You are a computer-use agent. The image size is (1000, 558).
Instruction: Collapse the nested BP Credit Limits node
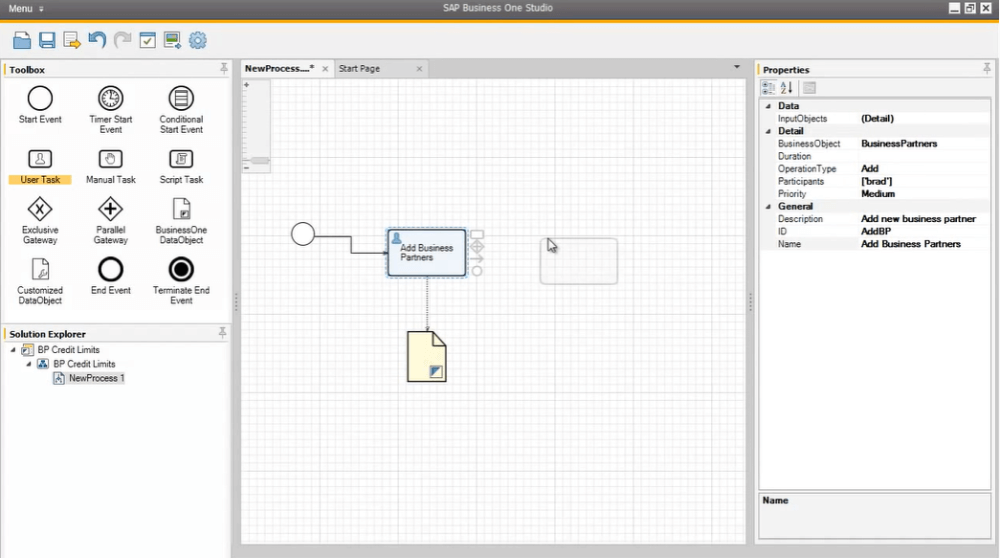coord(28,364)
